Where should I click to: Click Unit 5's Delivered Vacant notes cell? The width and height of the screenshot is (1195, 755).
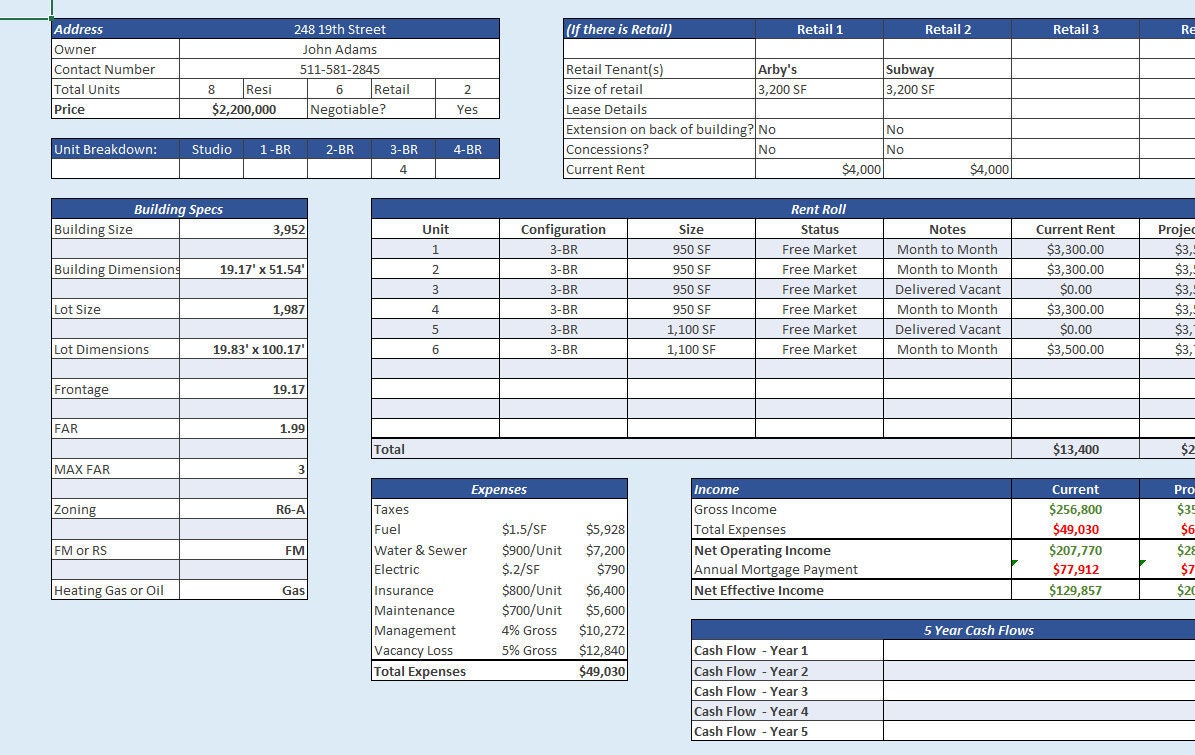pyautogui.click(x=947, y=329)
